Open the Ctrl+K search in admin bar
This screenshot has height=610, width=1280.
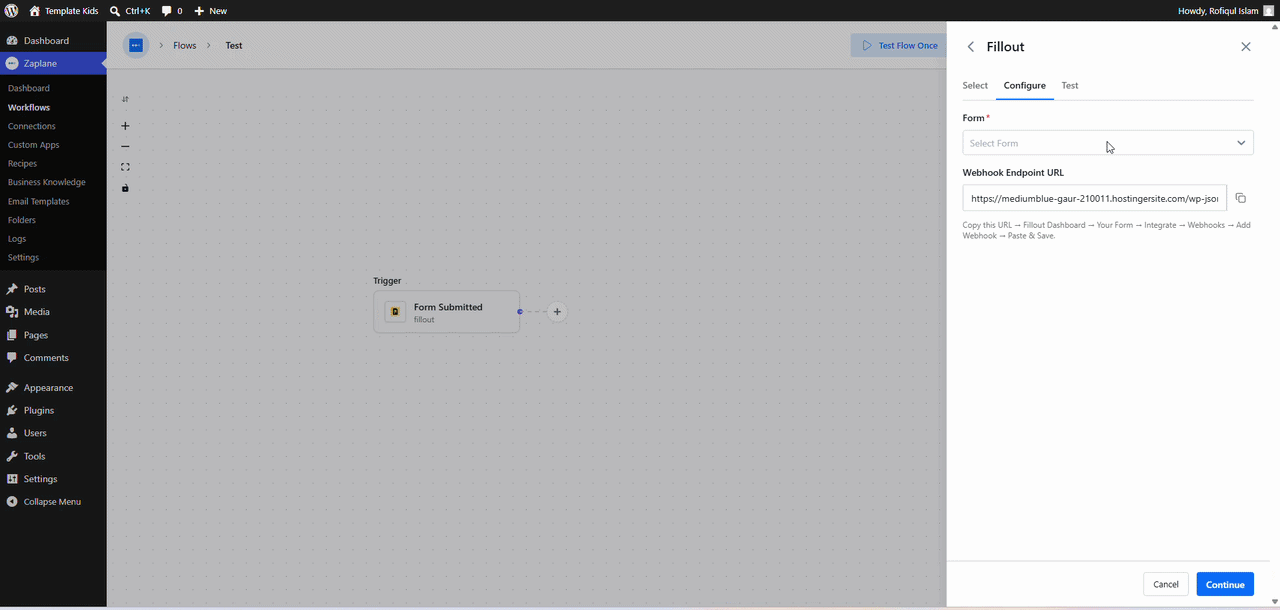(x=130, y=10)
